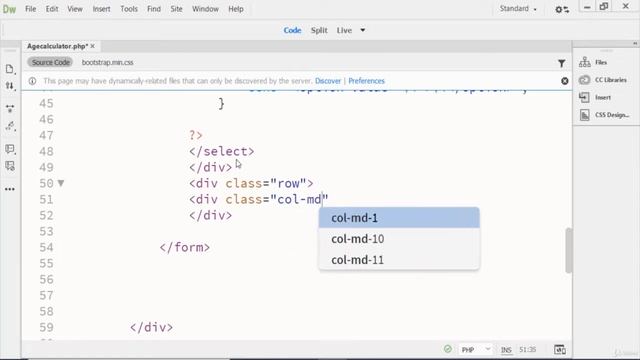Click the green no-errors status icon
Viewport: 640px width, 360px height.
448,349
